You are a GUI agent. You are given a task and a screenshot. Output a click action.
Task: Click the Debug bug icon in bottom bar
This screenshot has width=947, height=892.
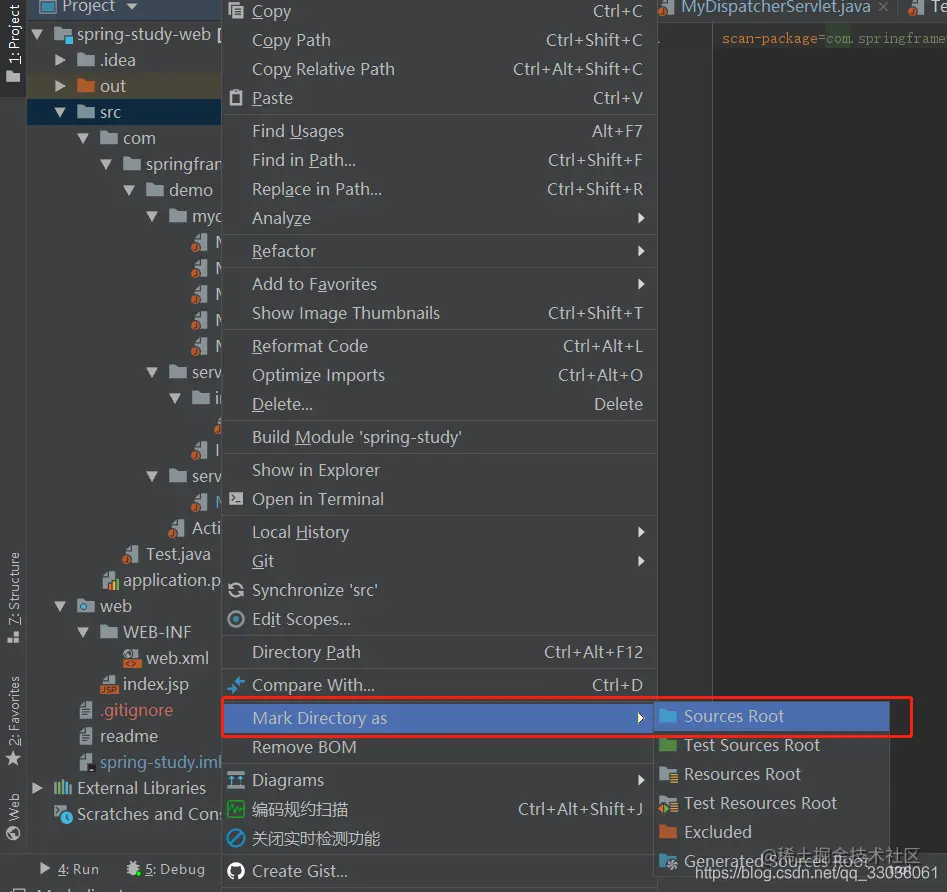coord(133,868)
